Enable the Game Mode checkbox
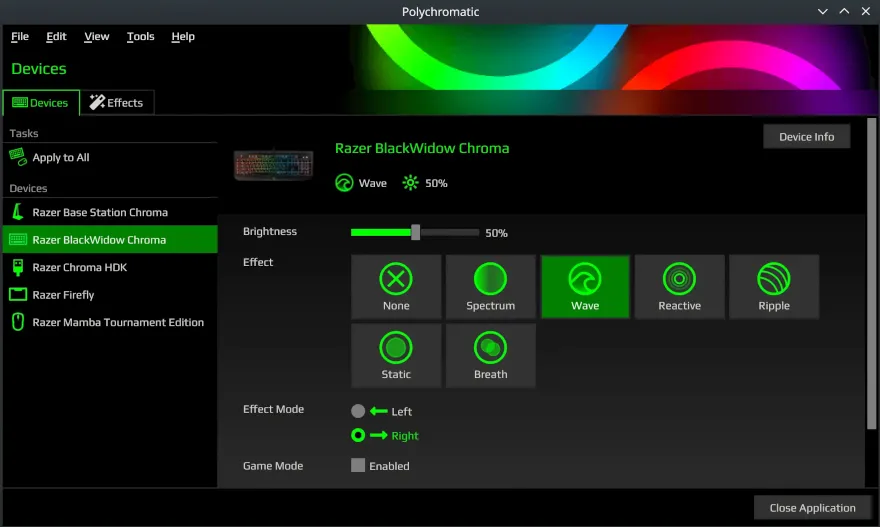Screen dimensions: 880x527 (x=358, y=465)
